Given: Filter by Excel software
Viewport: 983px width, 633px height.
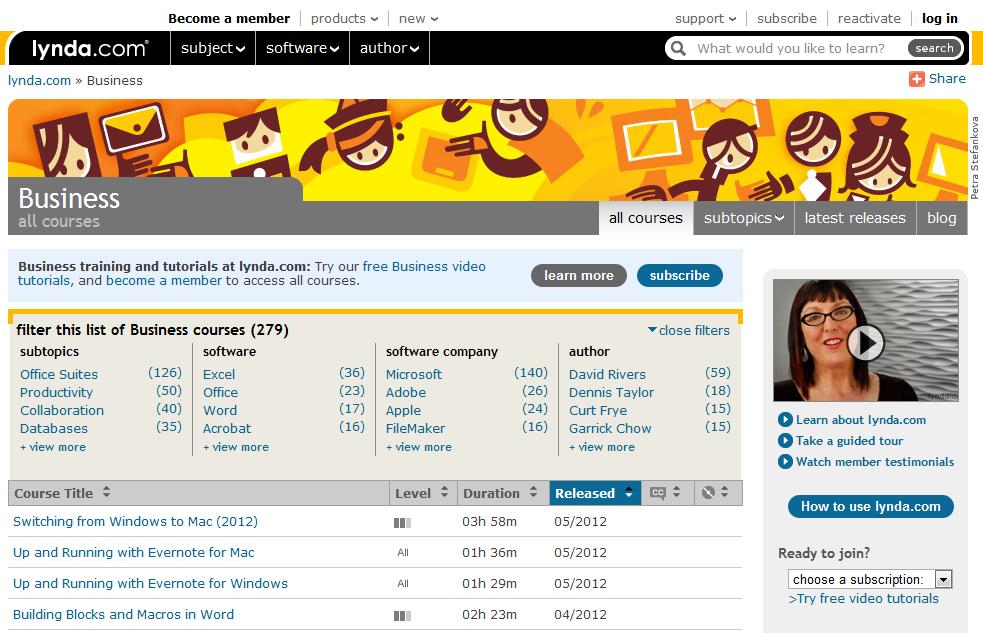Looking at the screenshot, I should point(219,374).
